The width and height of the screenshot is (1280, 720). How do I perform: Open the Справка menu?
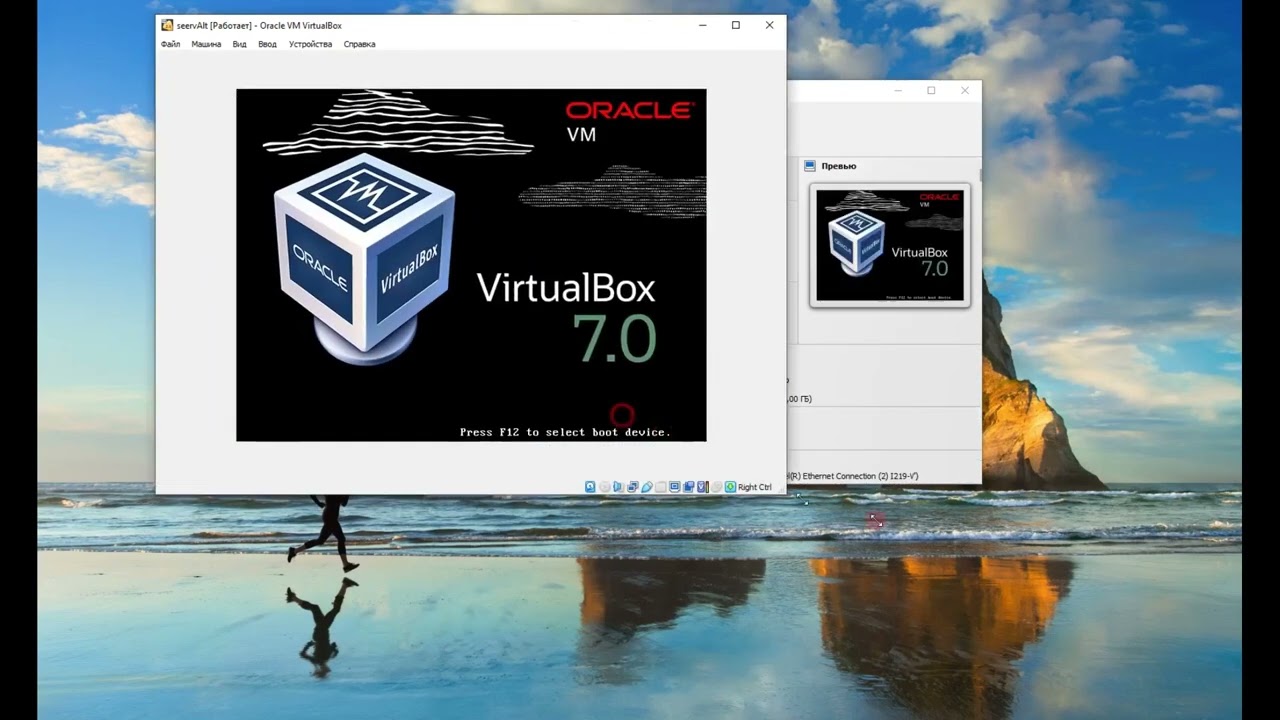coord(359,44)
